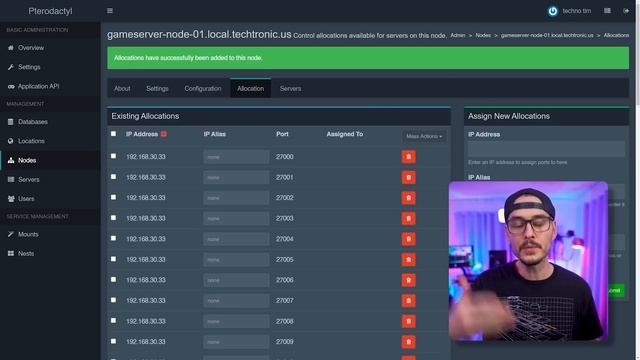This screenshot has height=360, width=640.
Task: Click the Servers icon in sidebar
Action: [11, 180]
